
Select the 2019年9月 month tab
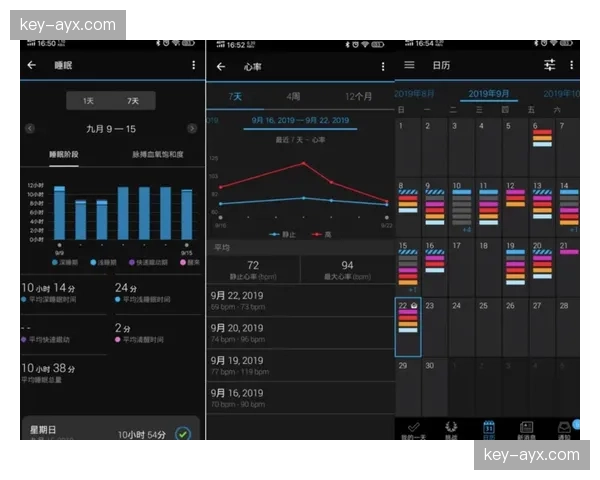(x=489, y=94)
